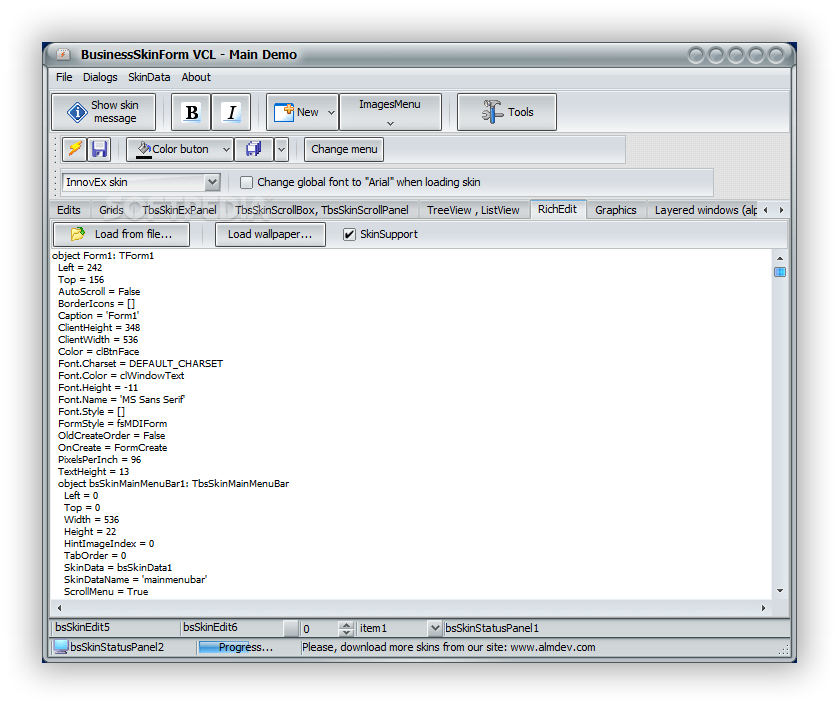Click the Progress bar in status bar

[x=249, y=647]
